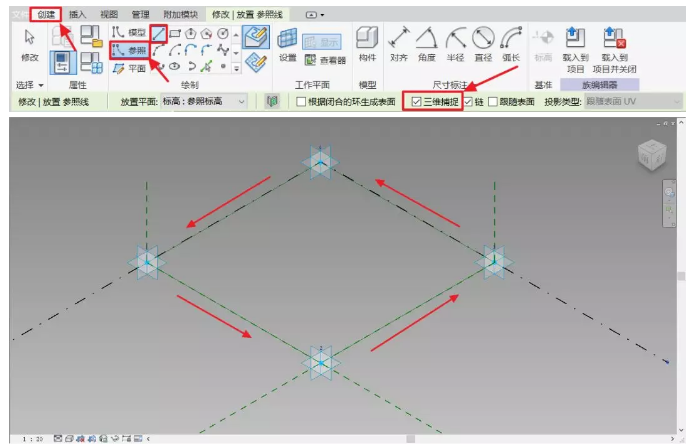Select the 半径 radial dimension tool

tap(455, 44)
